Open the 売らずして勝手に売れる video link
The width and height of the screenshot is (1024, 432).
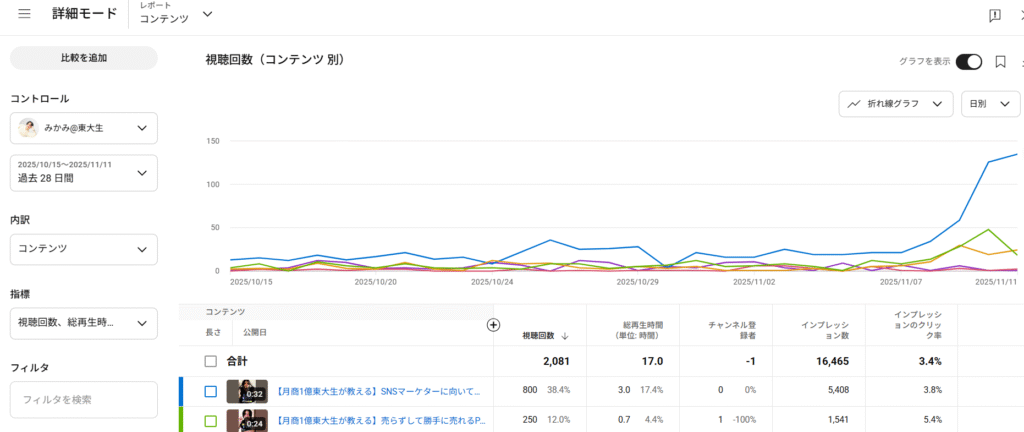(379, 421)
